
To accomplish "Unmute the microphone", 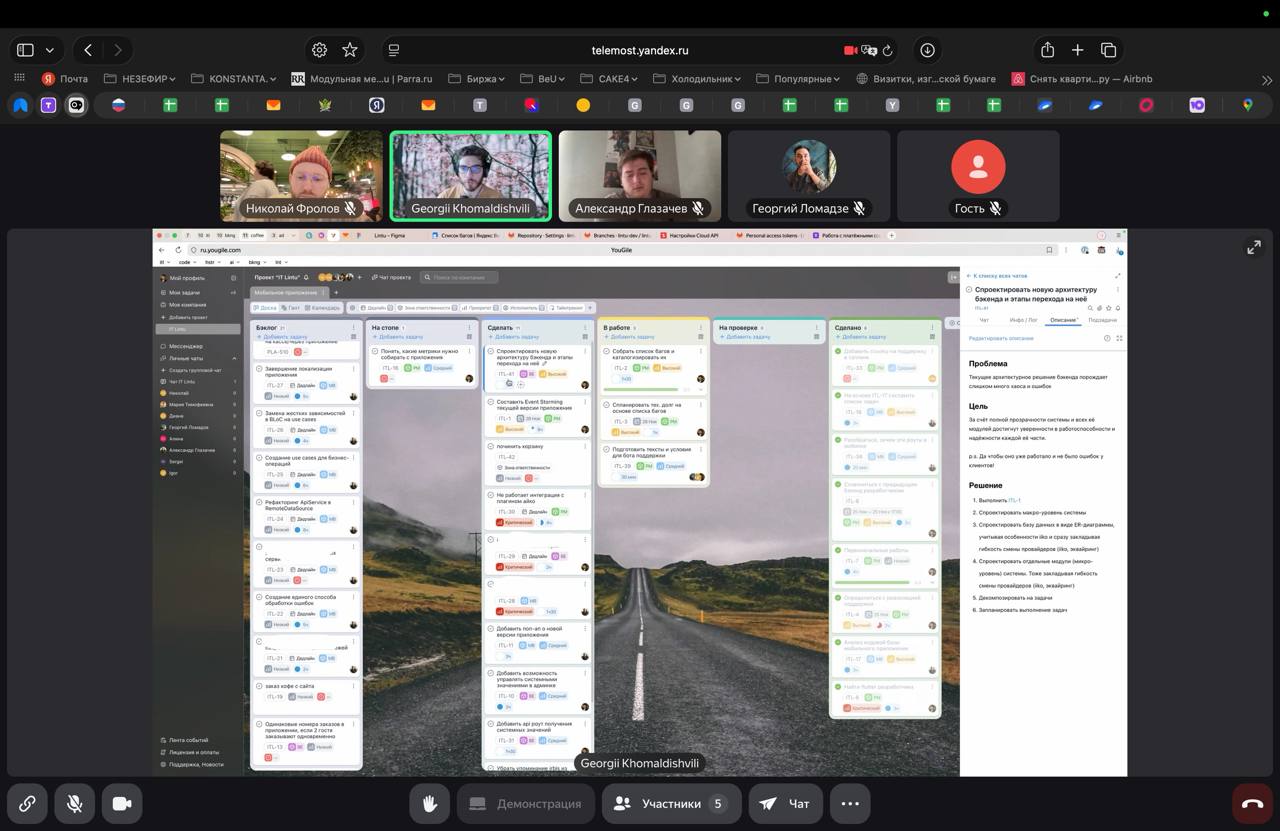I will [x=74, y=803].
